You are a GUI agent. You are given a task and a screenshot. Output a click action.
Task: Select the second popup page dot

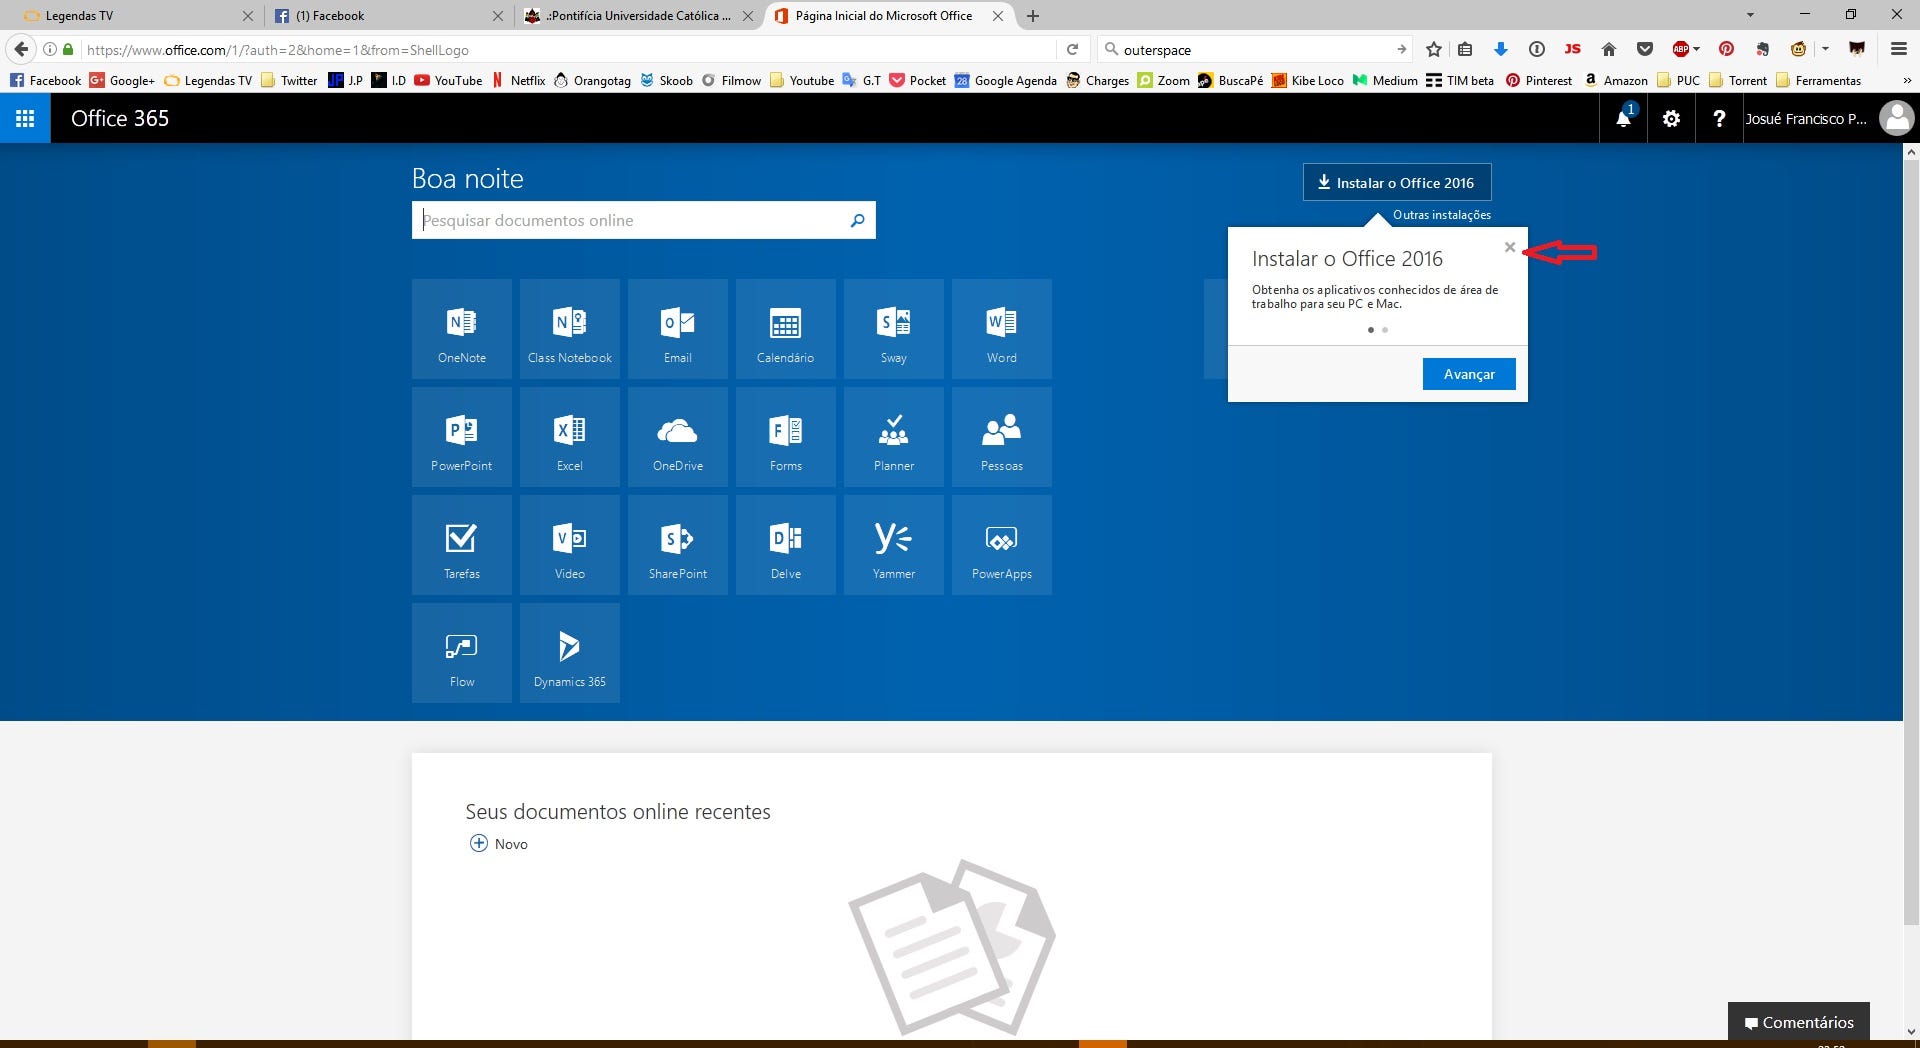pyautogui.click(x=1385, y=330)
